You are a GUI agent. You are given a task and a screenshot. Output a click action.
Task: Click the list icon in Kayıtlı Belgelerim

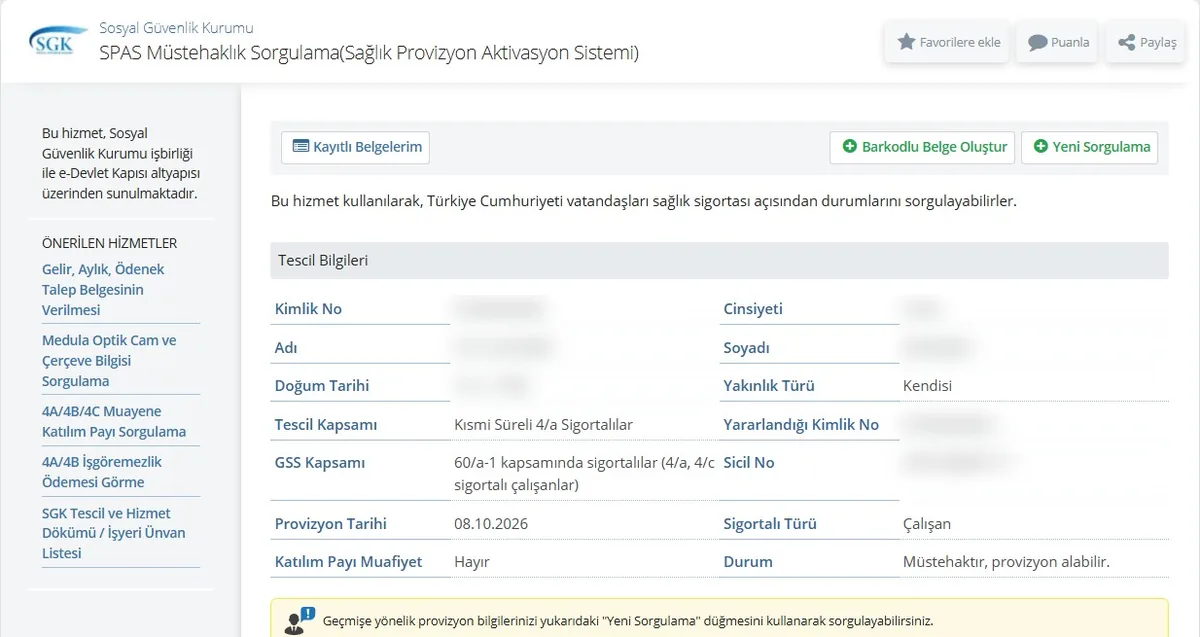pos(301,146)
